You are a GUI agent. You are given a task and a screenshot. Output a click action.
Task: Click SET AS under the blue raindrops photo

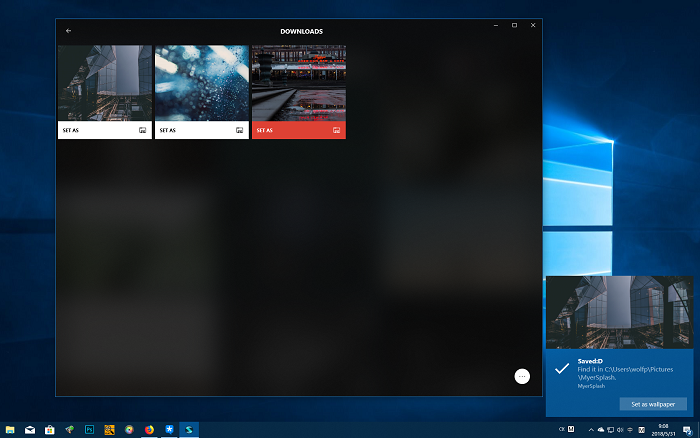point(167,130)
